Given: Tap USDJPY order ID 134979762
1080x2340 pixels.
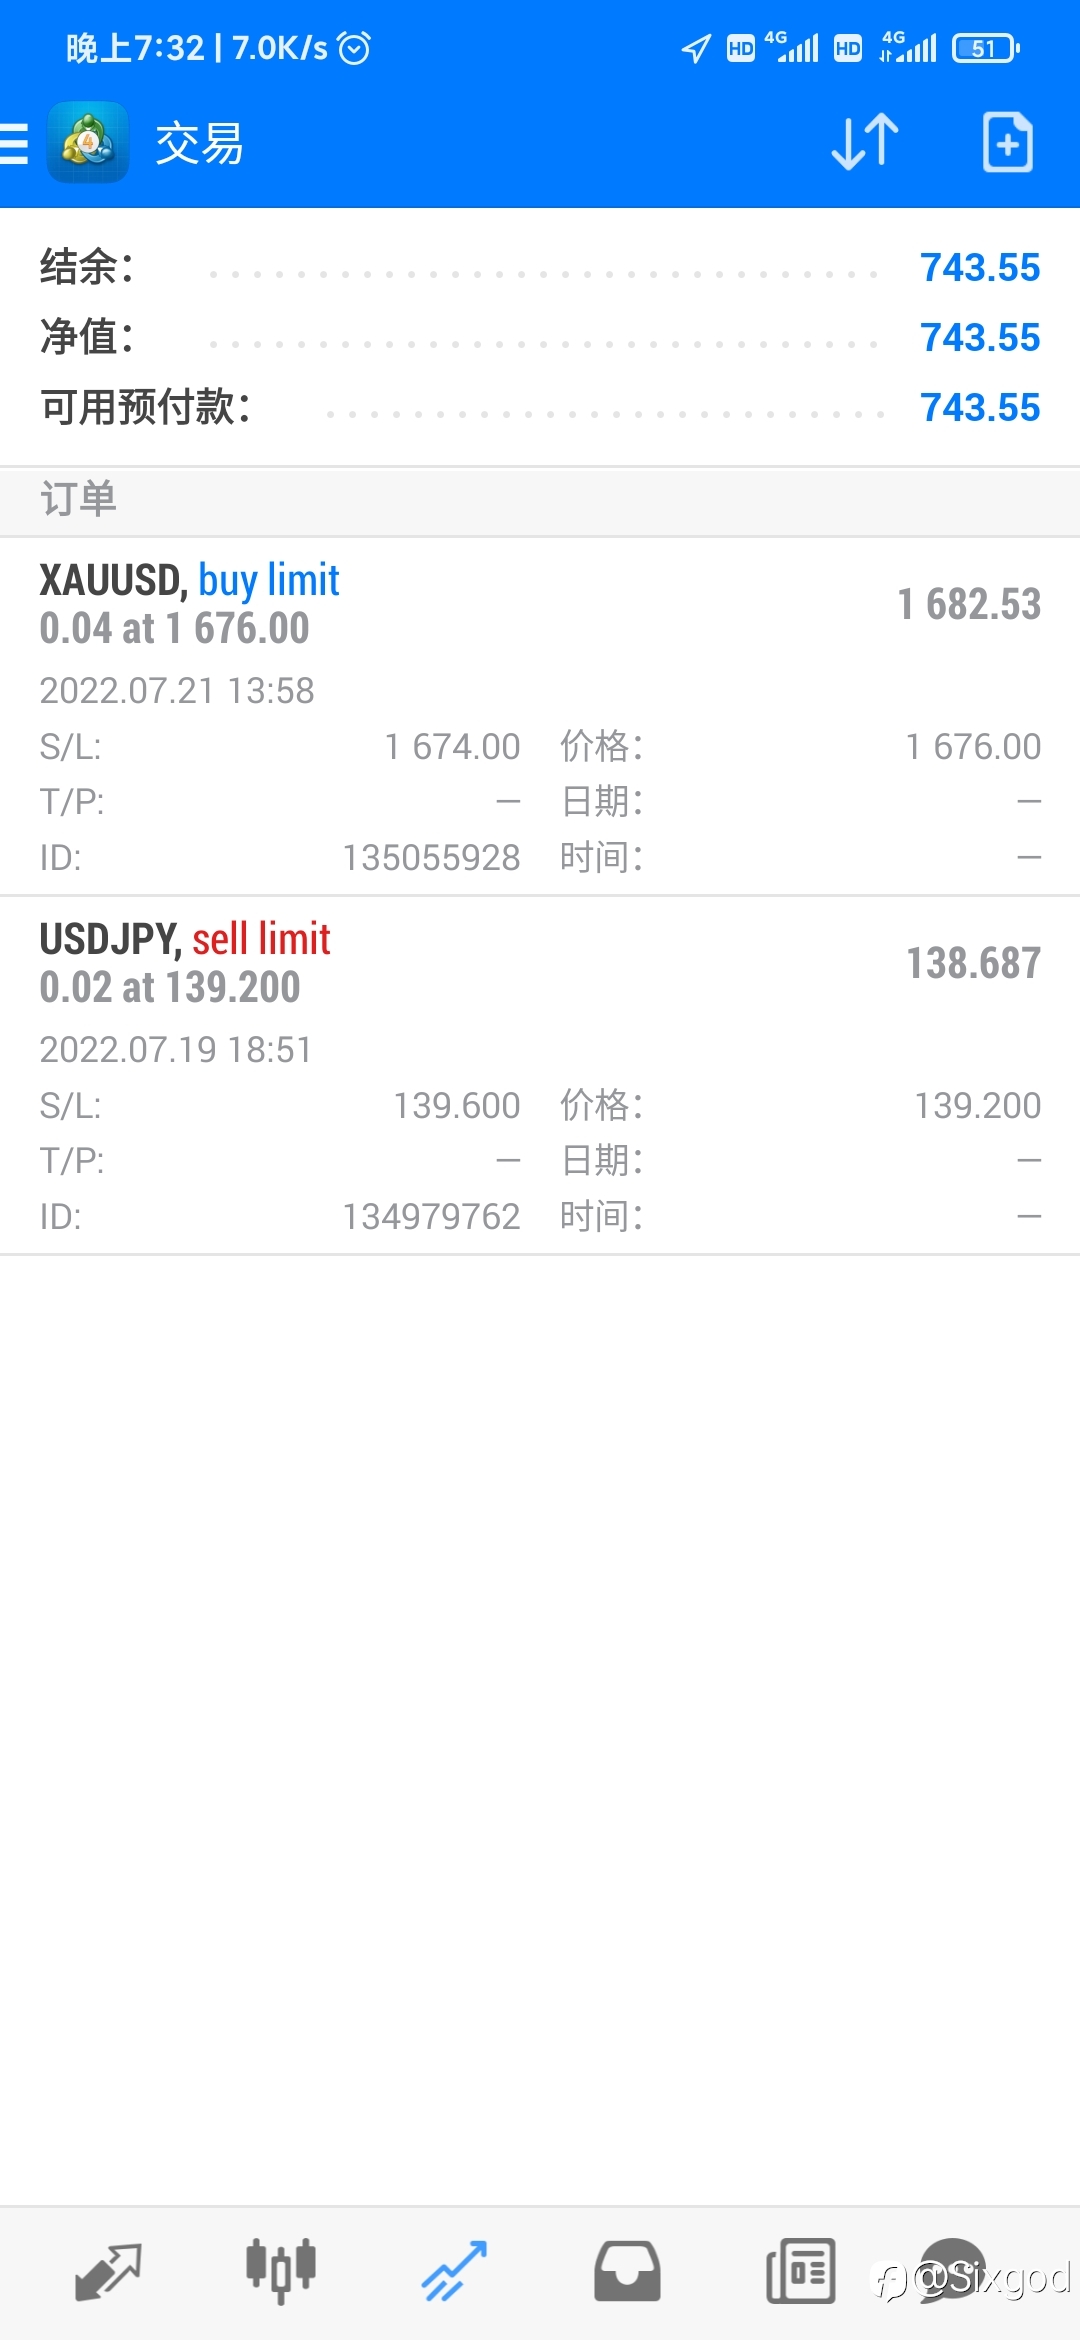Looking at the screenshot, I should [431, 1217].
